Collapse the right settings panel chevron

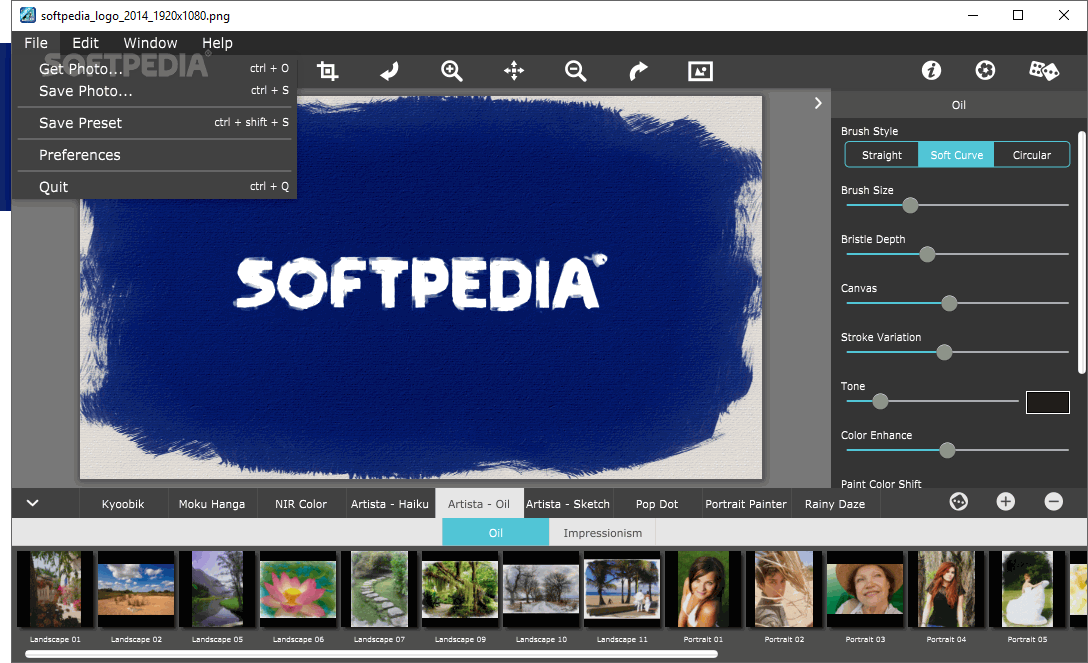[x=818, y=103]
